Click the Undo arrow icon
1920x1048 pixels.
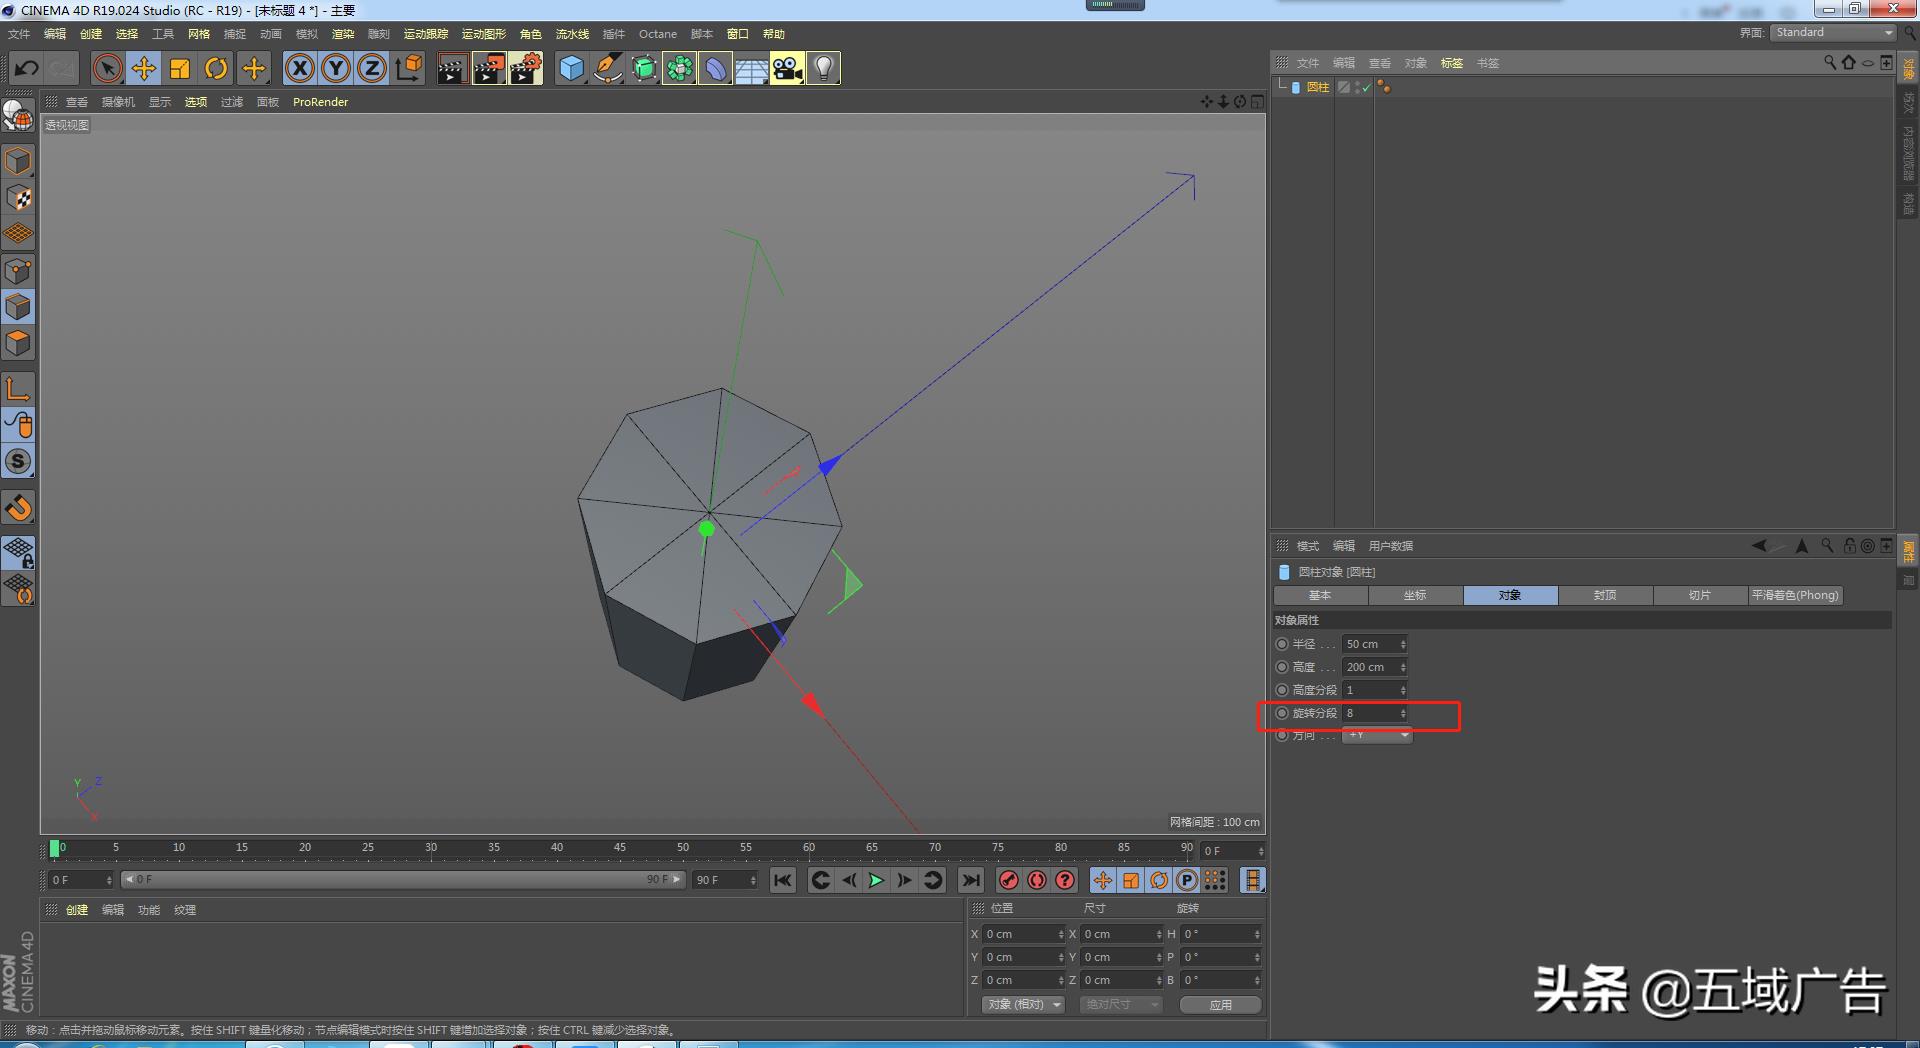[x=27, y=68]
